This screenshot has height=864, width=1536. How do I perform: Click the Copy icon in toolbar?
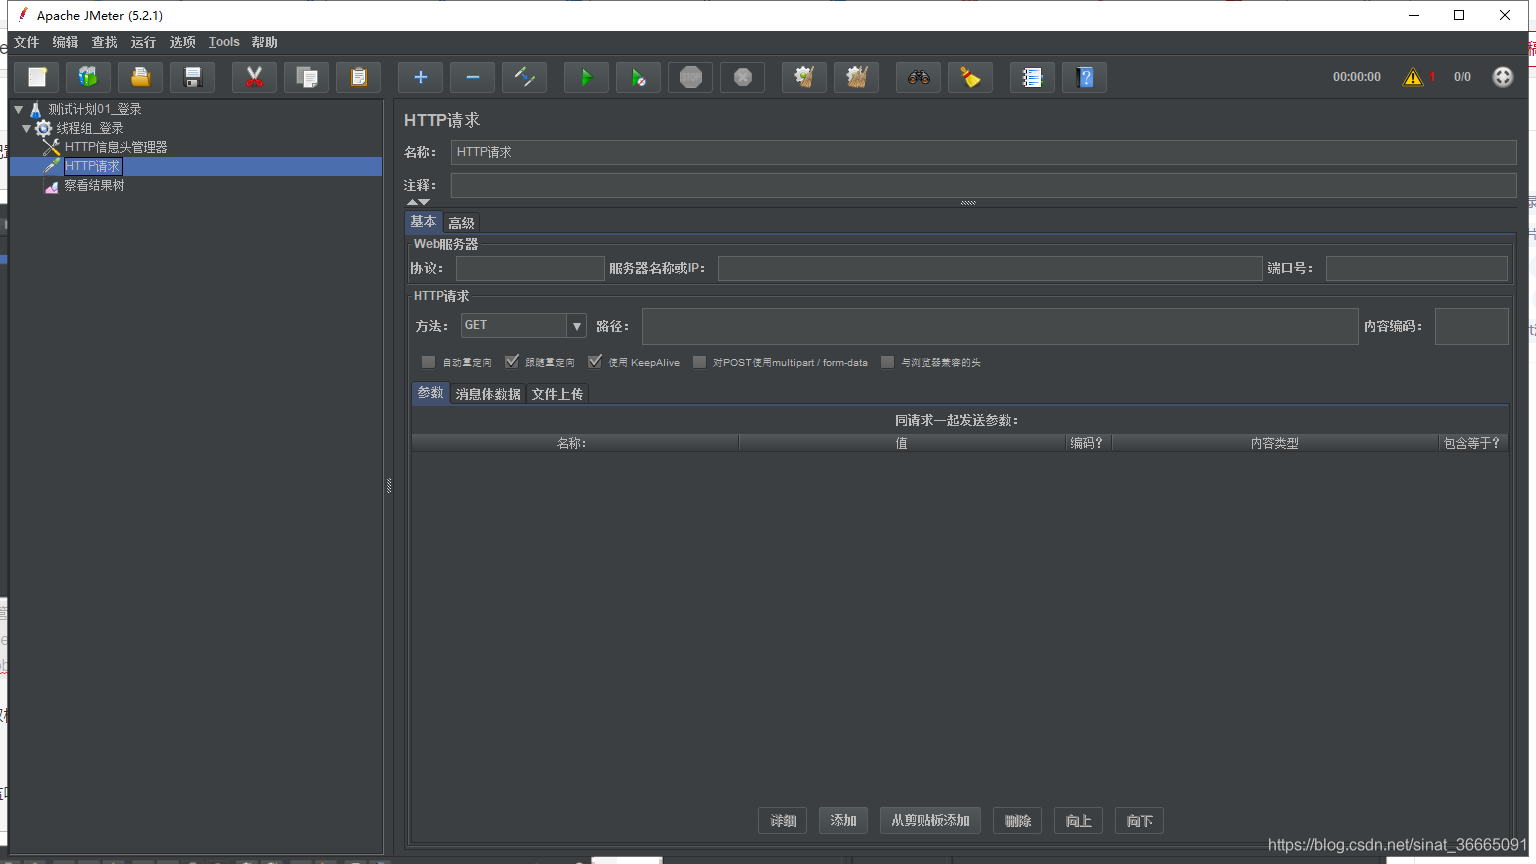click(307, 77)
